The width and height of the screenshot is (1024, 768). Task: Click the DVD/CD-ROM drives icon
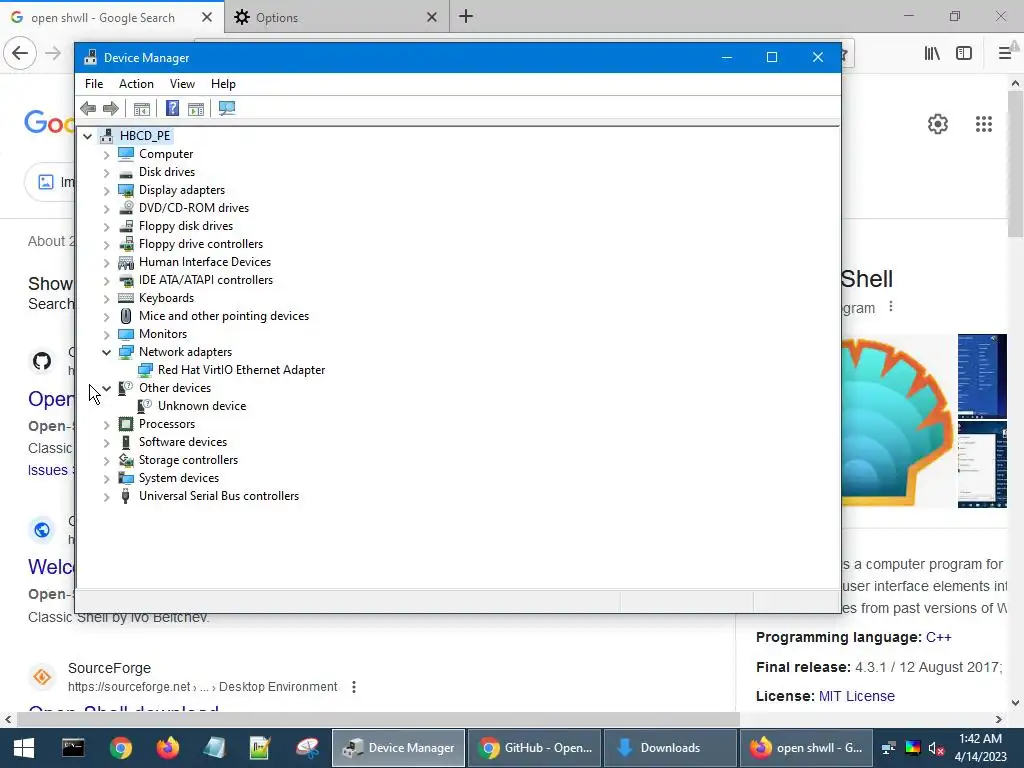[x=126, y=208]
